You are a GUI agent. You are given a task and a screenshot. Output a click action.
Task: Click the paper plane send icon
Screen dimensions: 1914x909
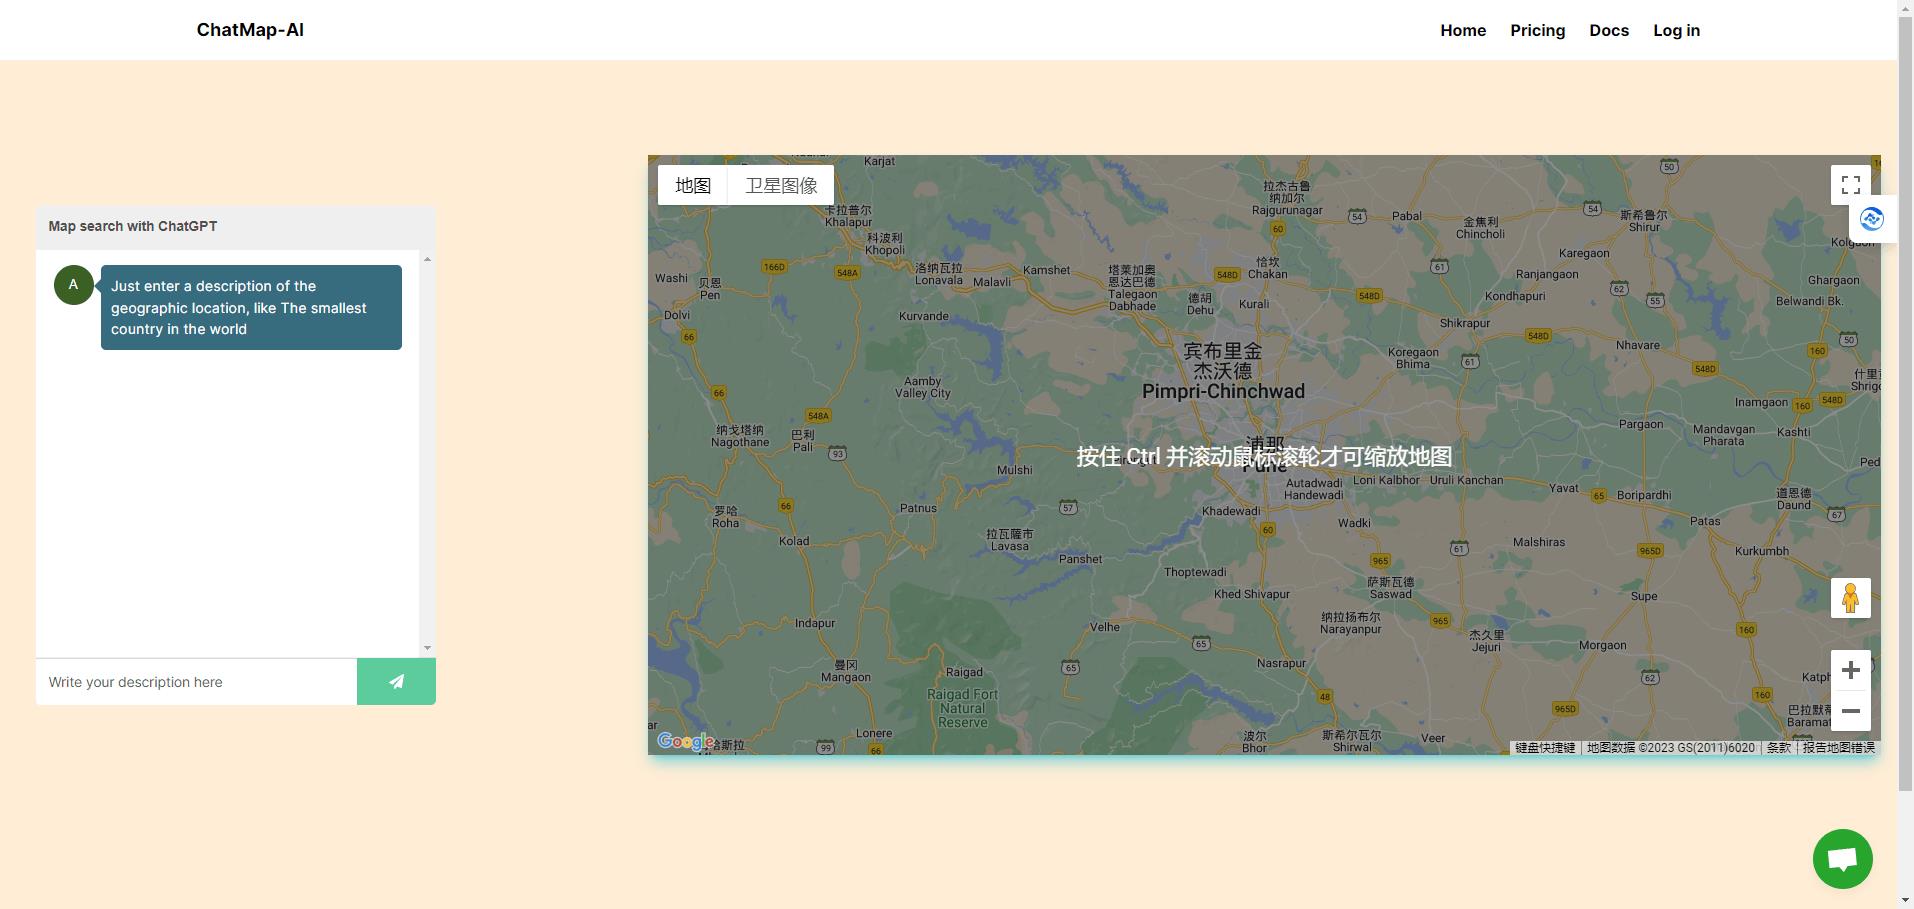pyautogui.click(x=395, y=681)
